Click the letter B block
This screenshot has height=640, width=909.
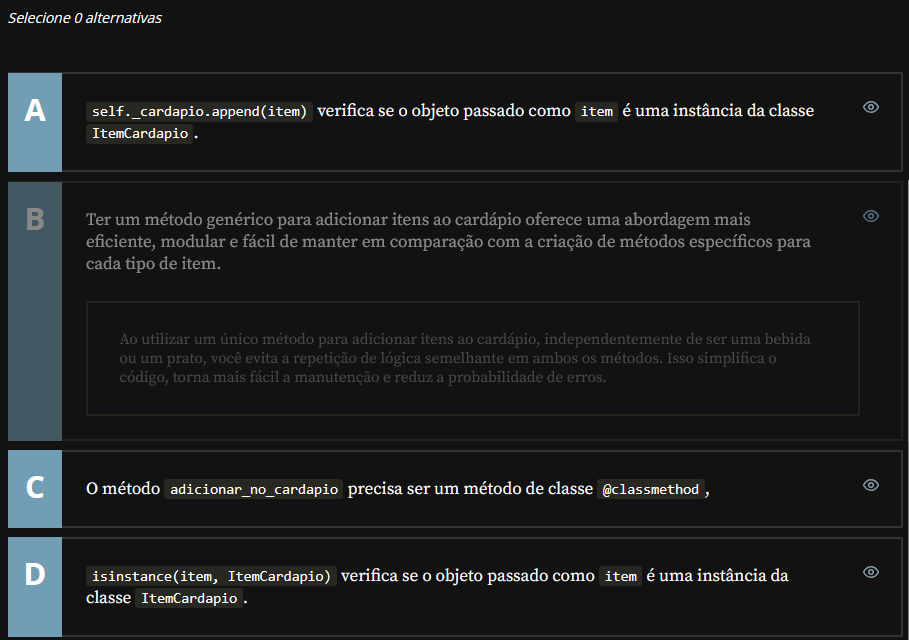click(35, 310)
